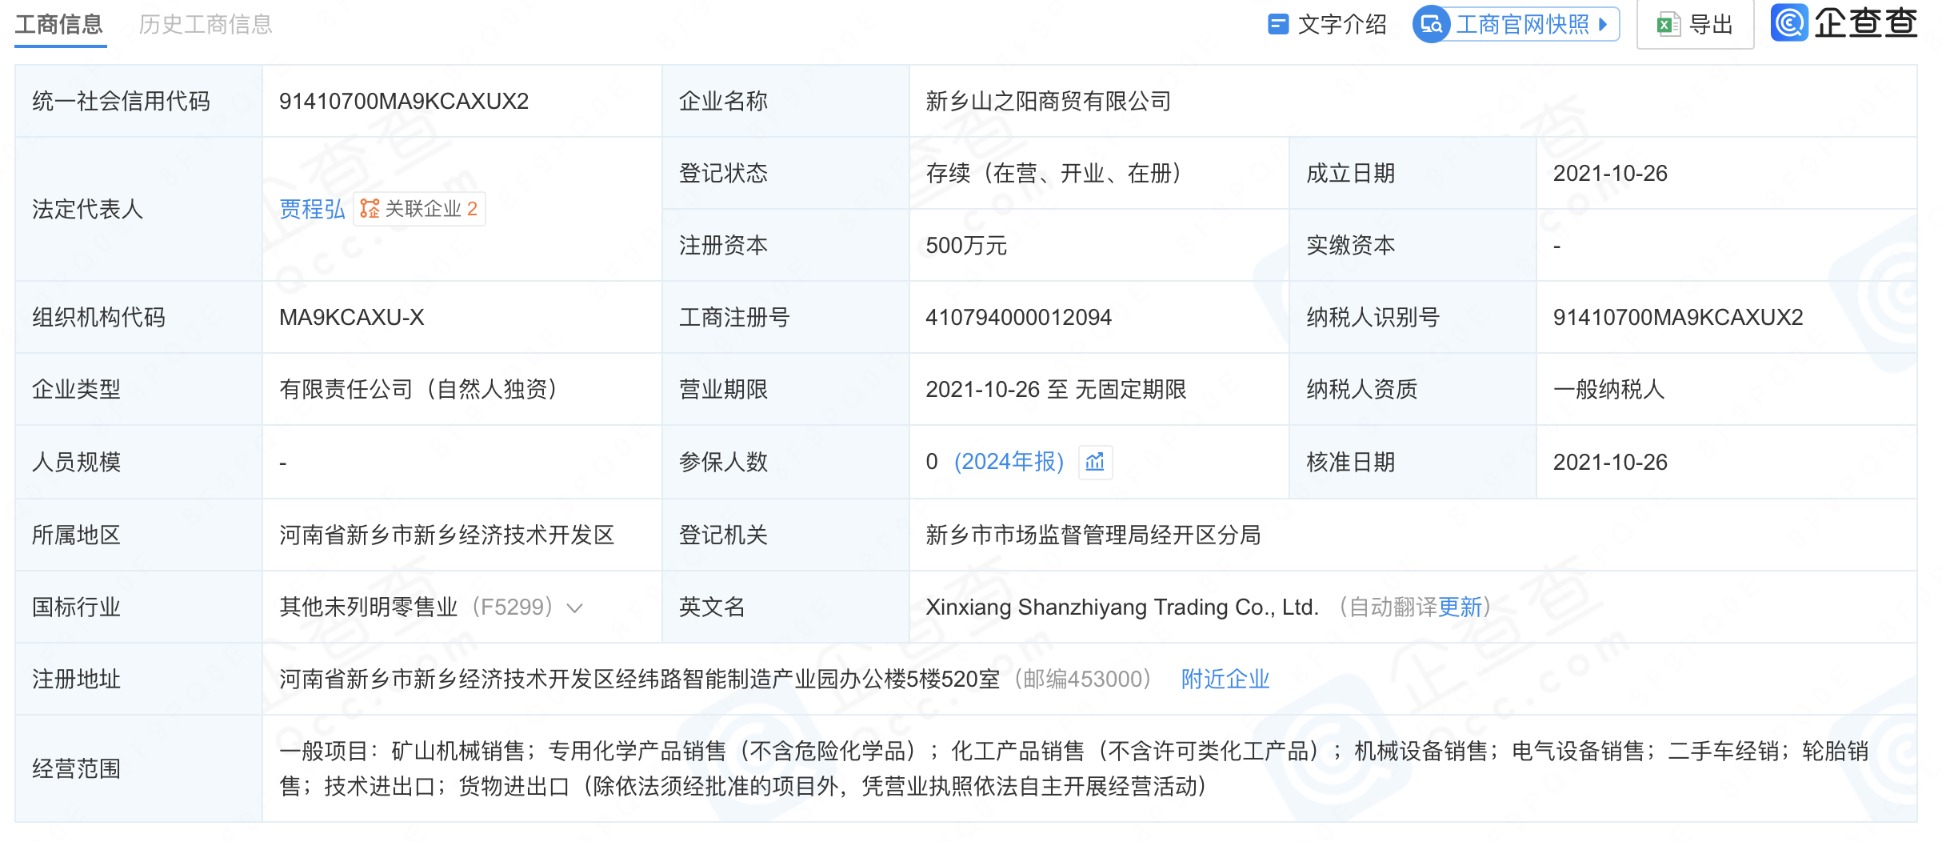Select 新乡市市场监督管理局经开区分局 value
This screenshot has width=1942, height=842.
[x=1093, y=535]
